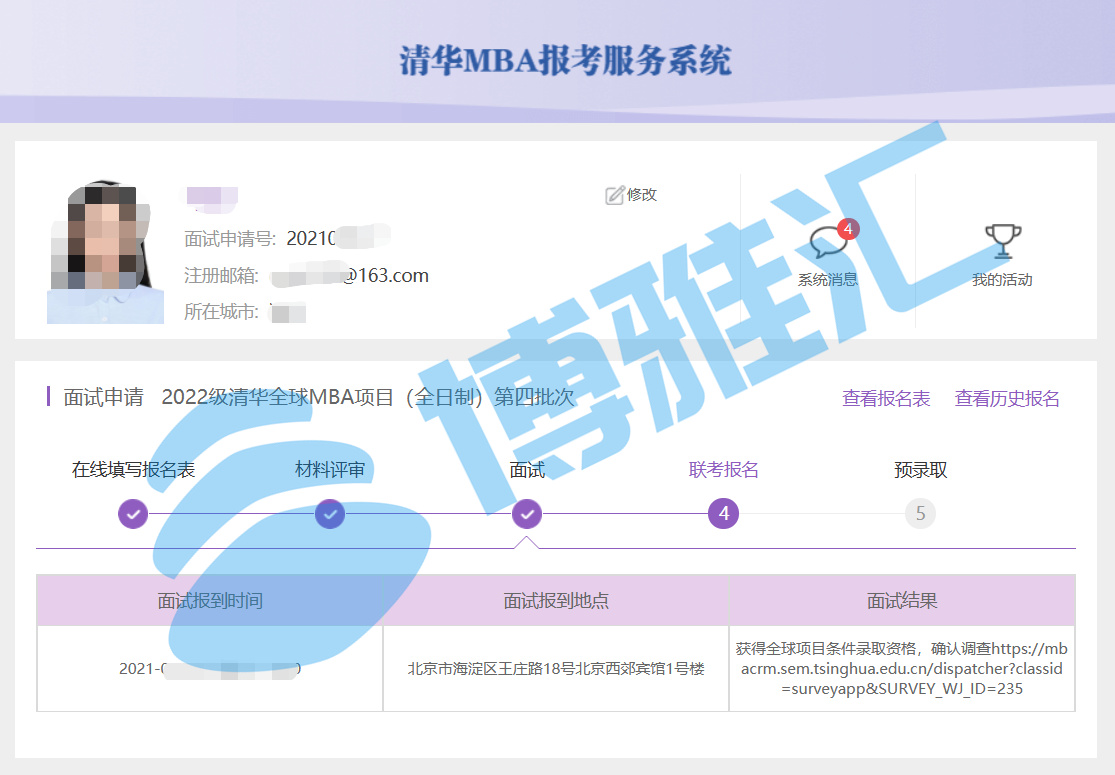Click the 所在城市 label
1115x775 pixels.
[221, 311]
